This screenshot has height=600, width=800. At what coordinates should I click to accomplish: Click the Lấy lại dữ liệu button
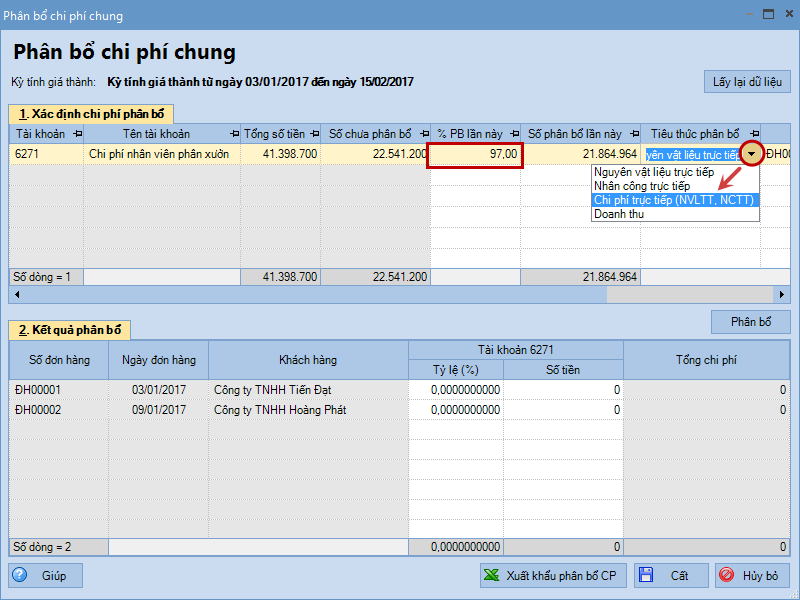click(x=747, y=81)
